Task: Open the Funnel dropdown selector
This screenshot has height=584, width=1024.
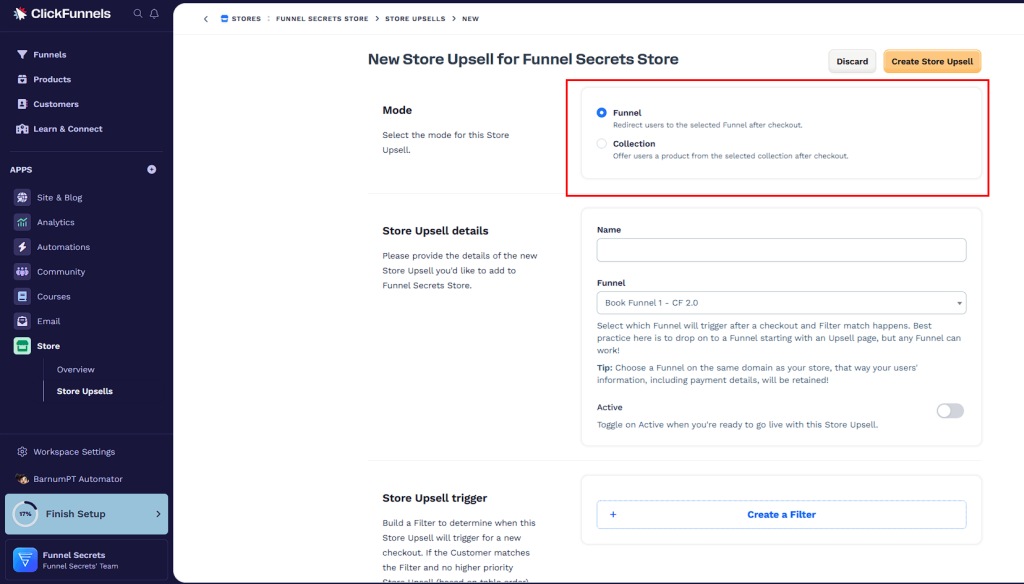Action: pos(781,303)
